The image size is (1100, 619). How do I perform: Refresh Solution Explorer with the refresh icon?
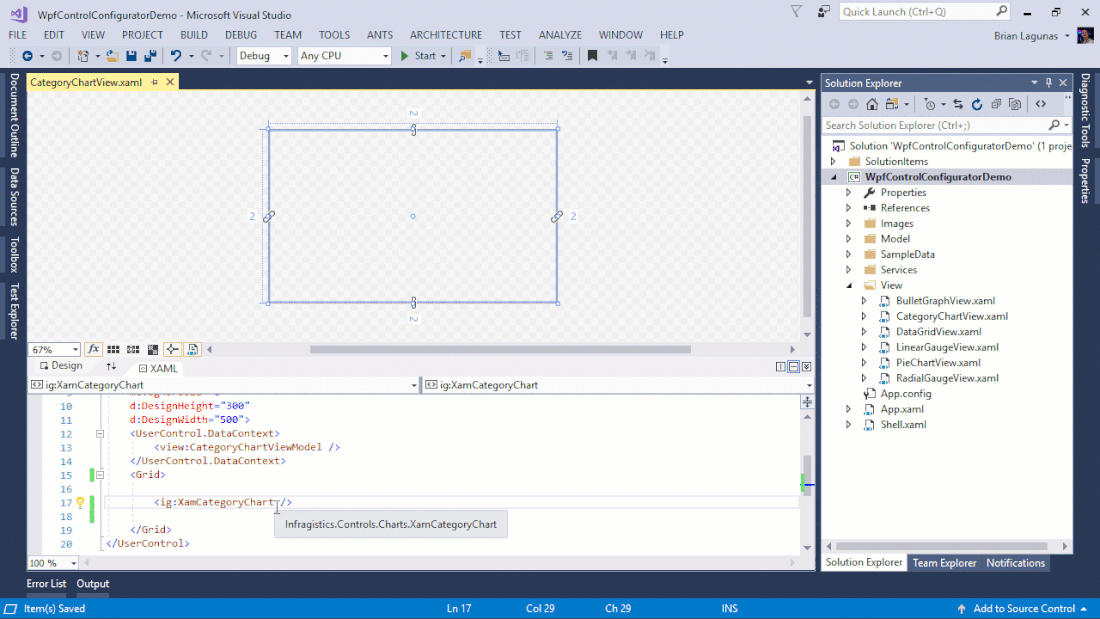pos(977,105)
